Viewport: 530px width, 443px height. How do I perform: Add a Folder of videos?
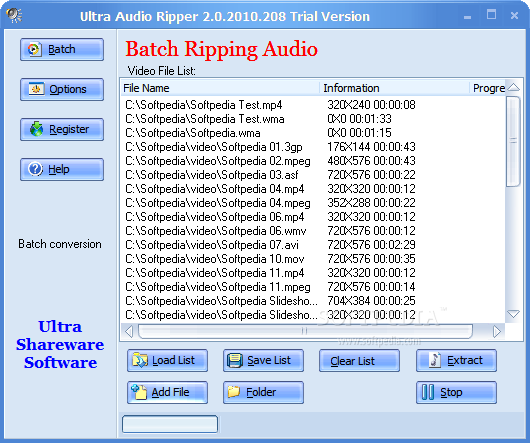263,392
